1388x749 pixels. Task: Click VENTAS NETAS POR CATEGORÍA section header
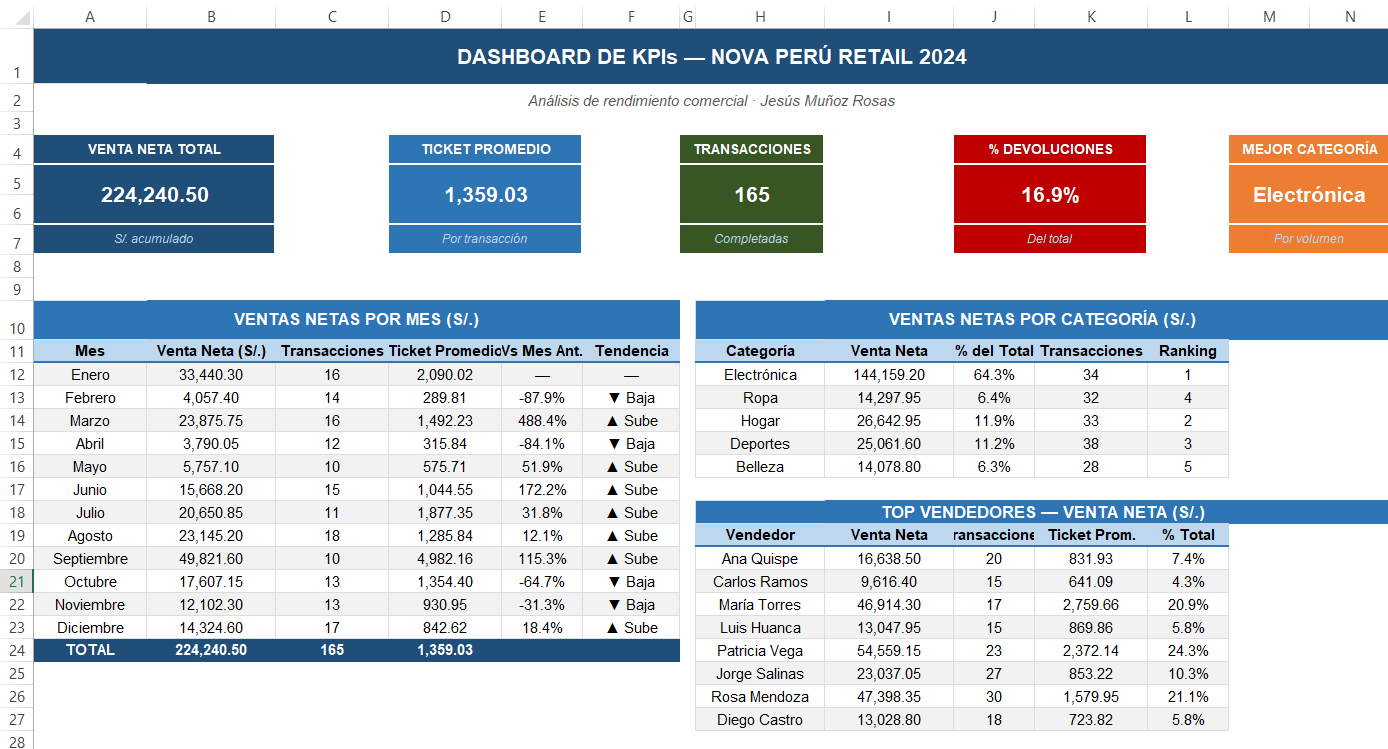1042,320
